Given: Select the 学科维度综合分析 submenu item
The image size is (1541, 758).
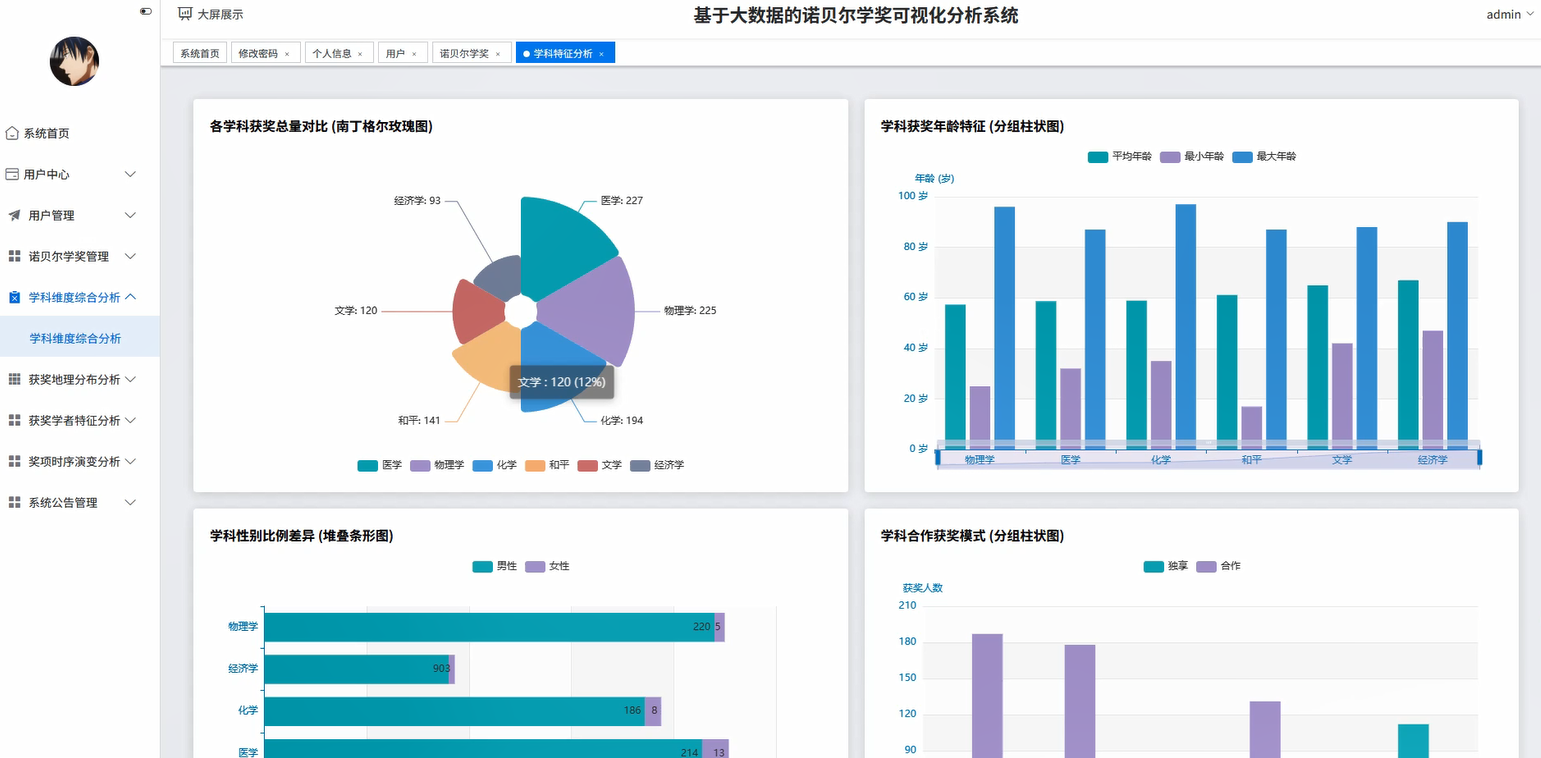Looking at the screenshot, I should [x=80, y=338].
